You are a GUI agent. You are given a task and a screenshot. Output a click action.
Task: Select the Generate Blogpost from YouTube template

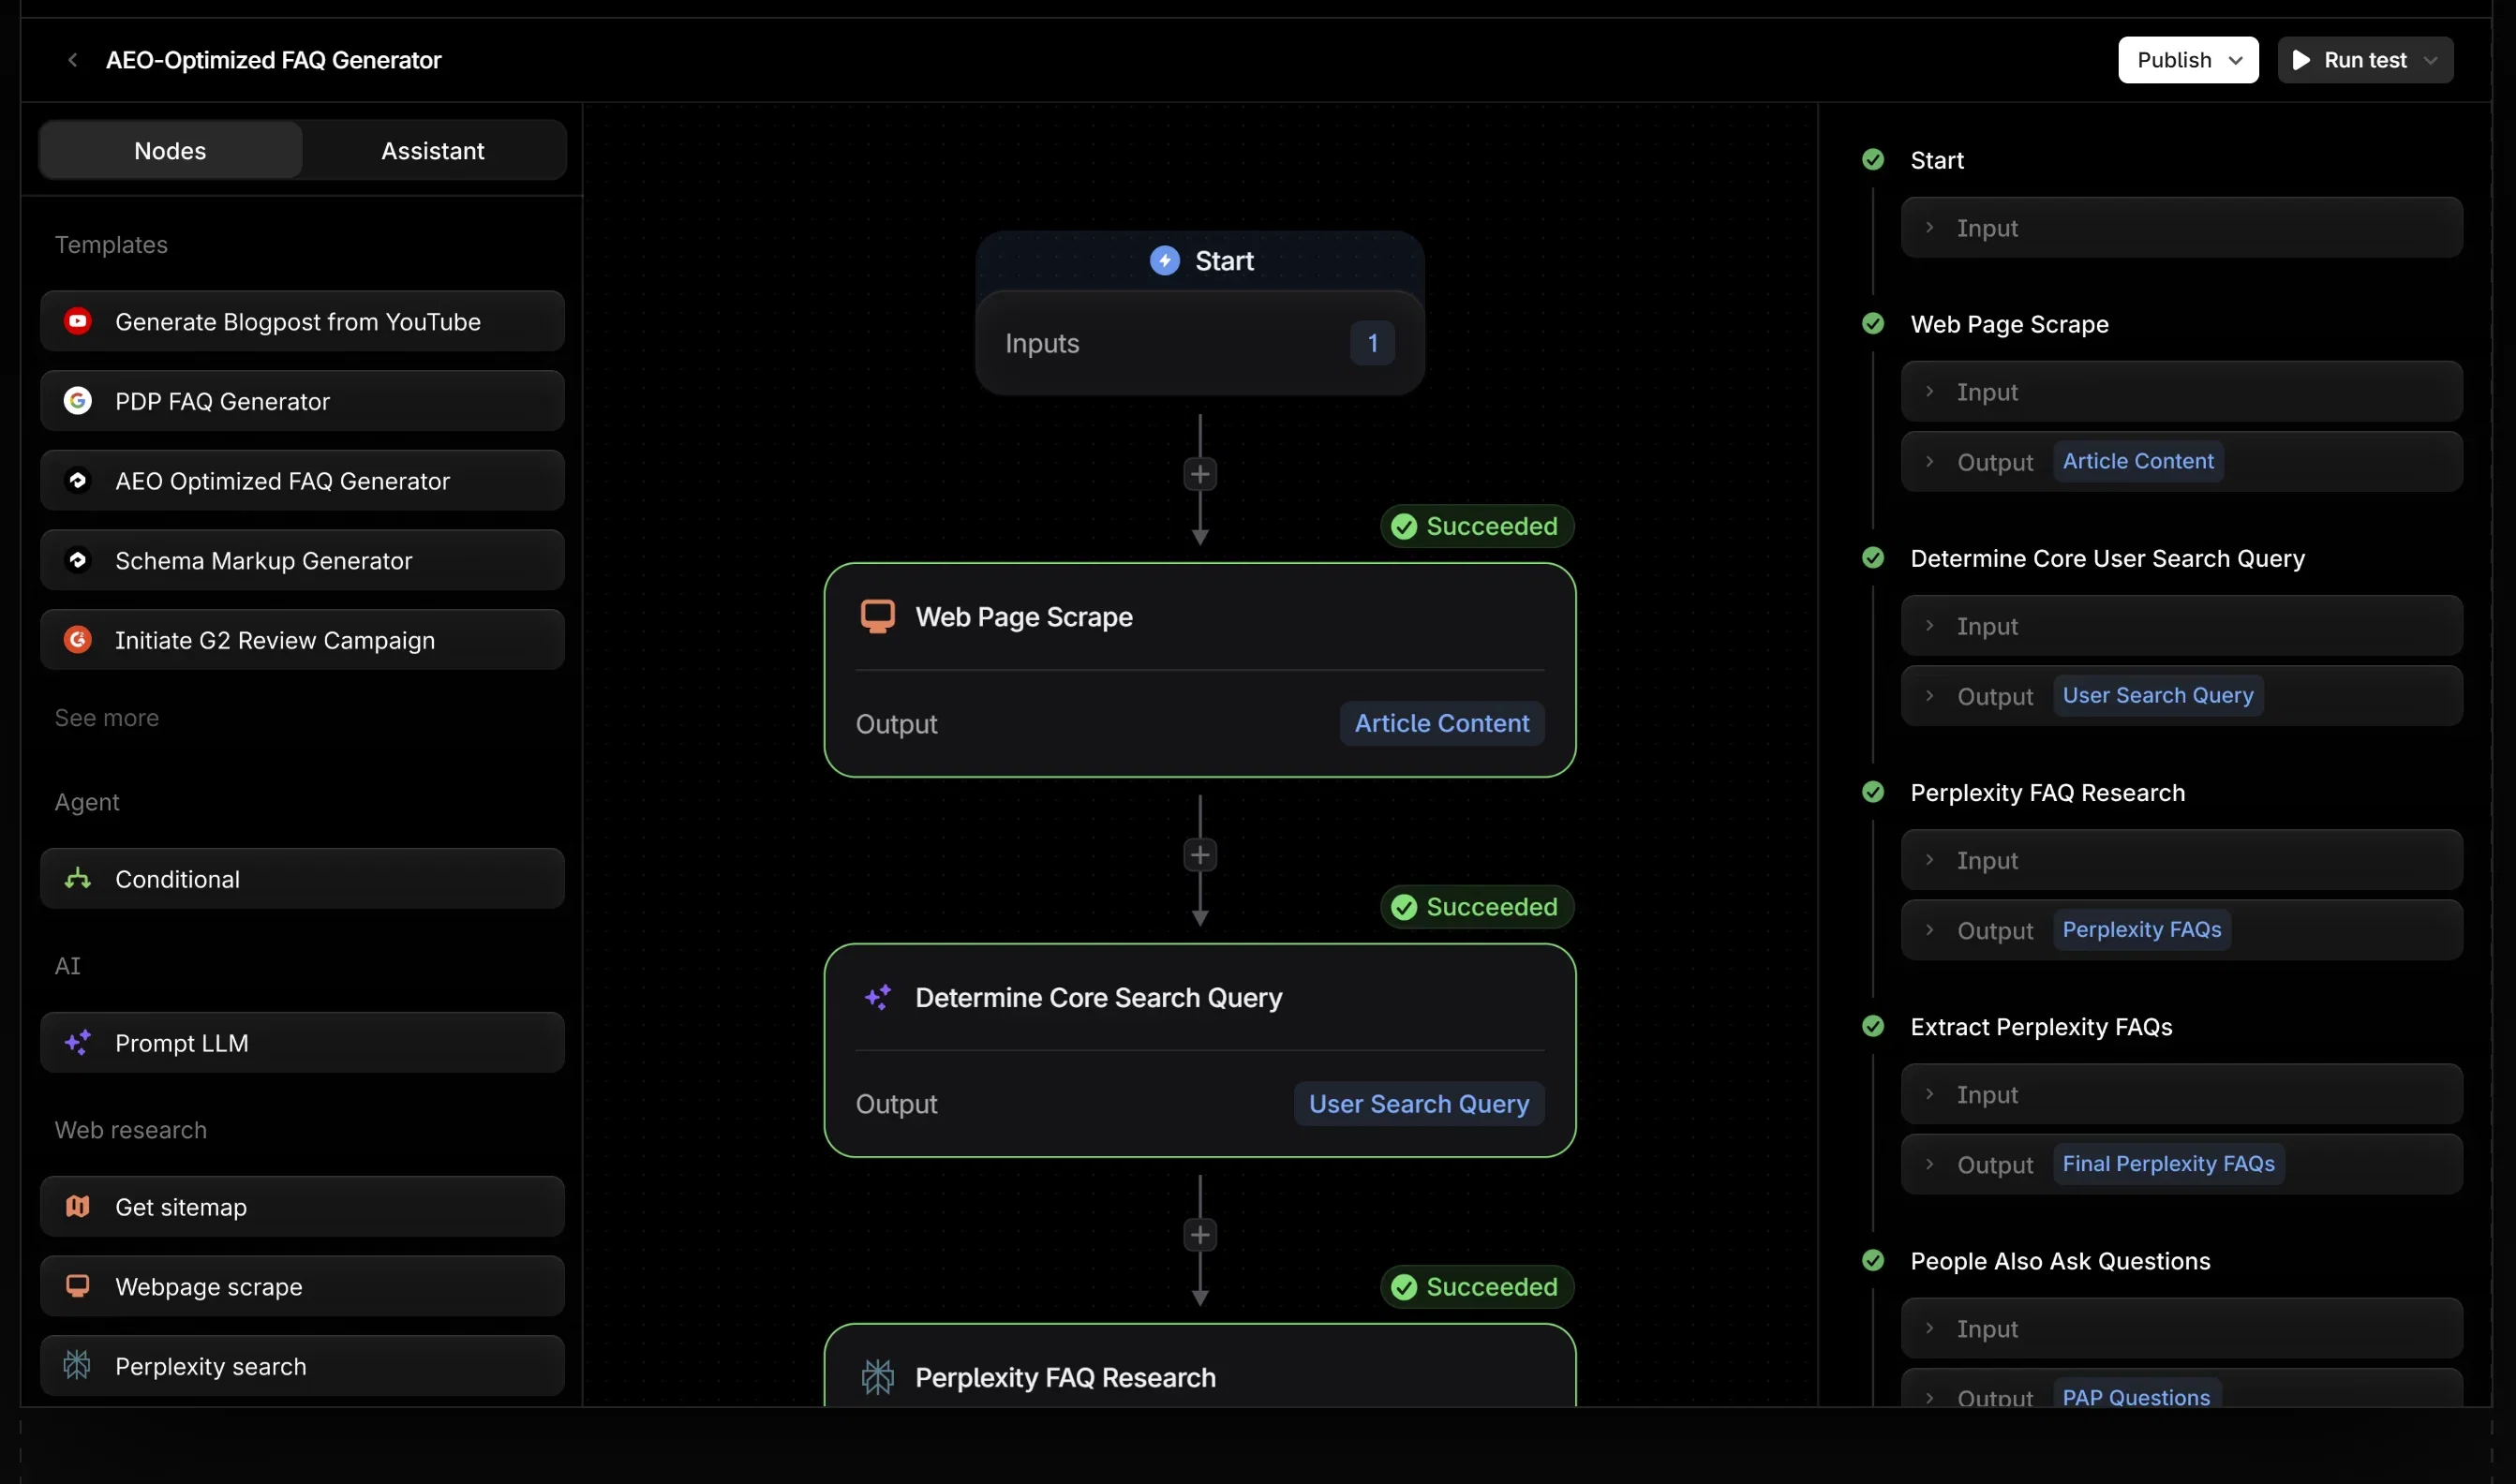(x=302, y=321)
